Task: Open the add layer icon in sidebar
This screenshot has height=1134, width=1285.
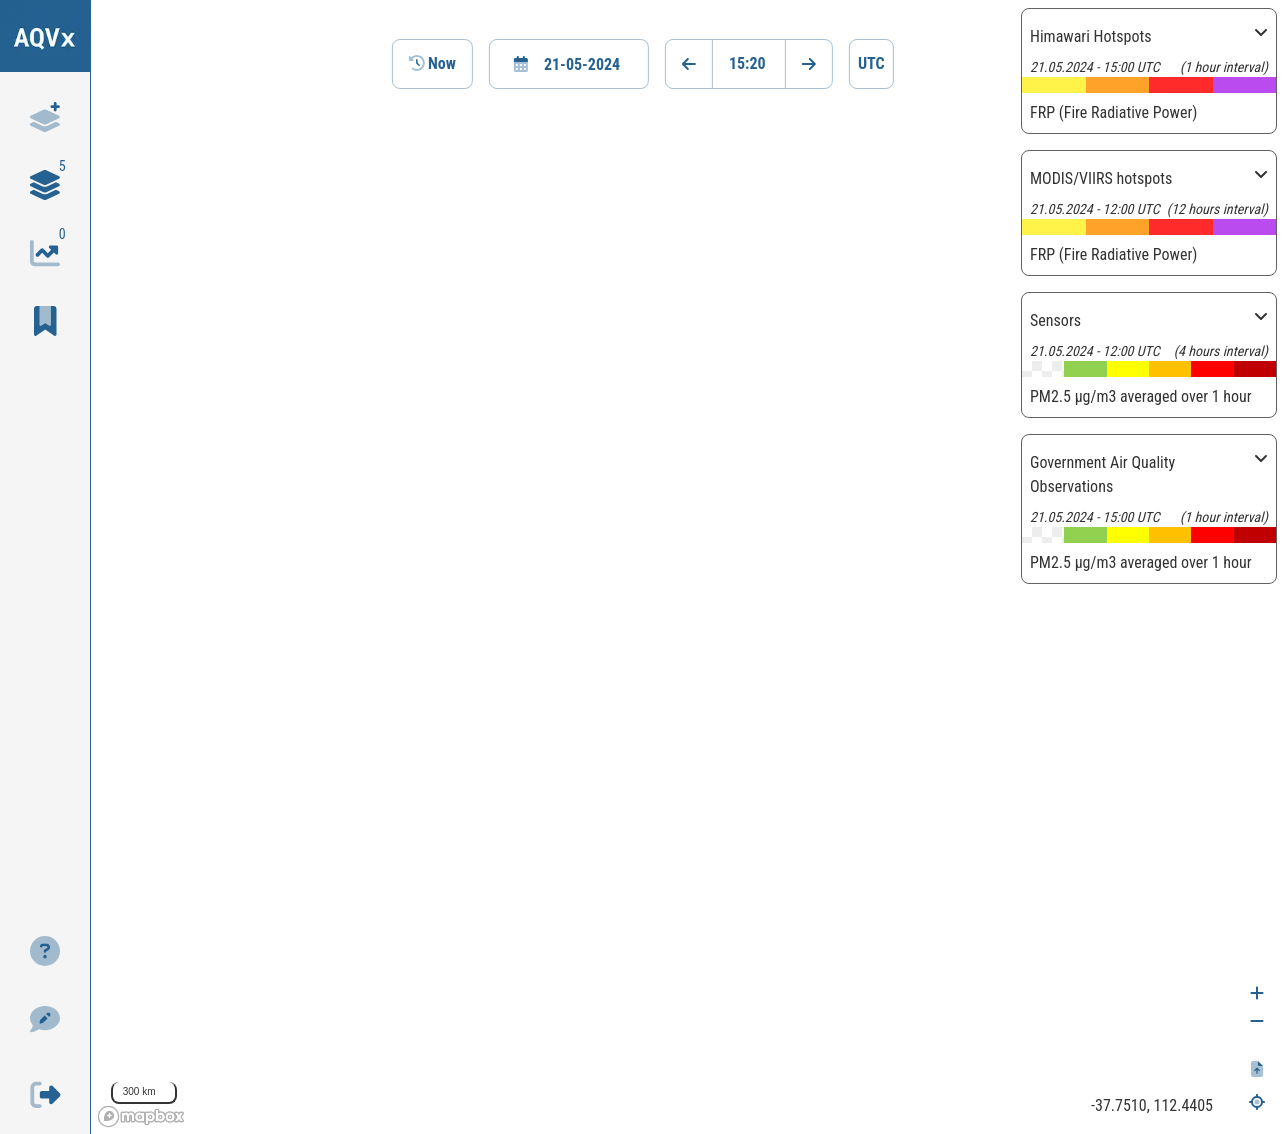Action: click(45, 117)
